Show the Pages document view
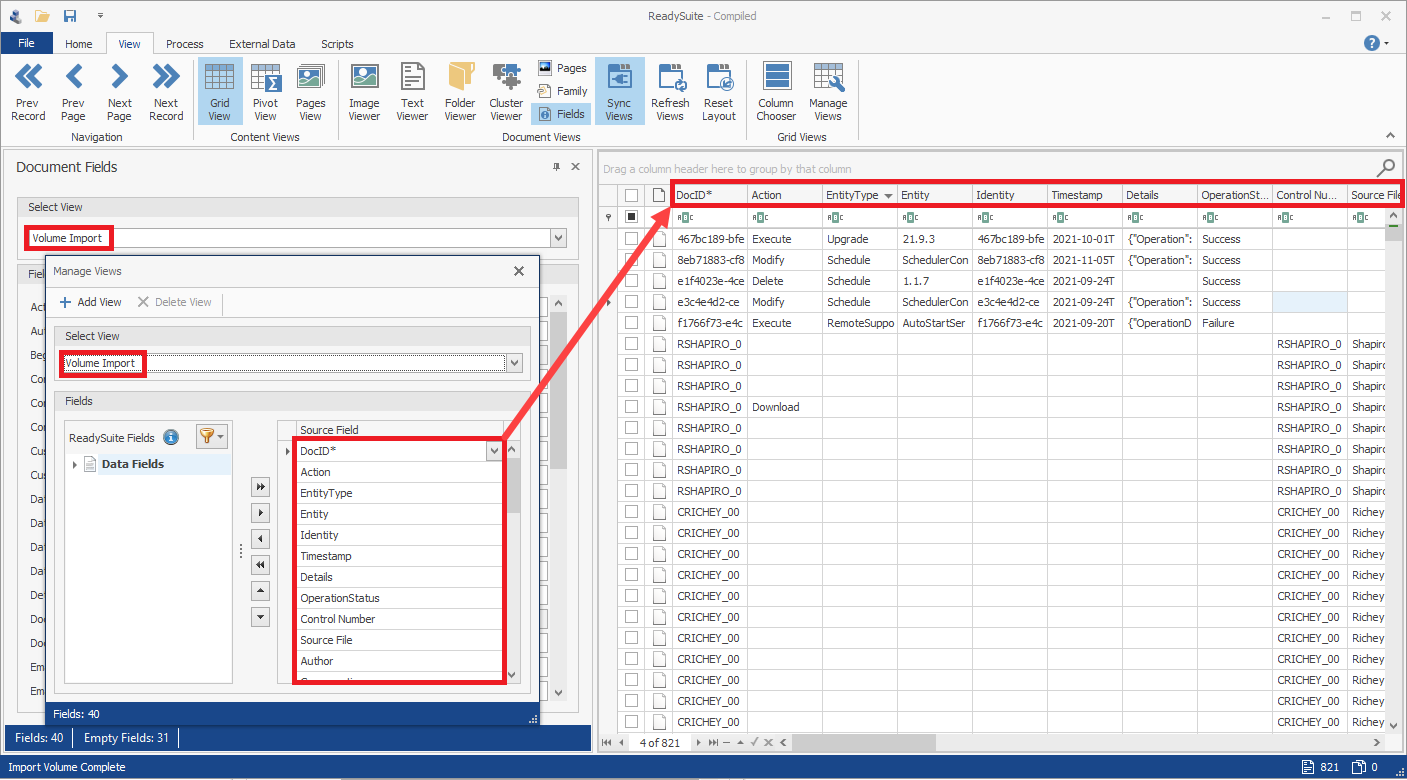1407x780 pixels. click(561, 68)
